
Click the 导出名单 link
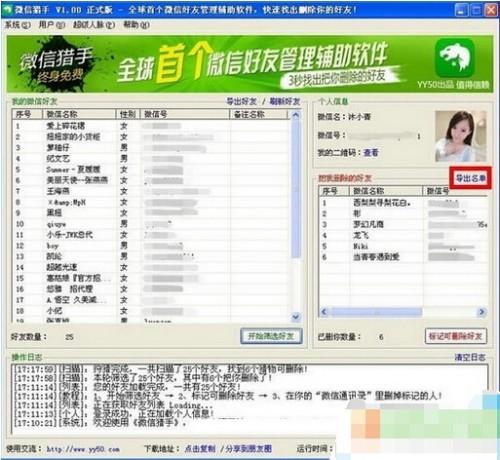pos(471,178)
